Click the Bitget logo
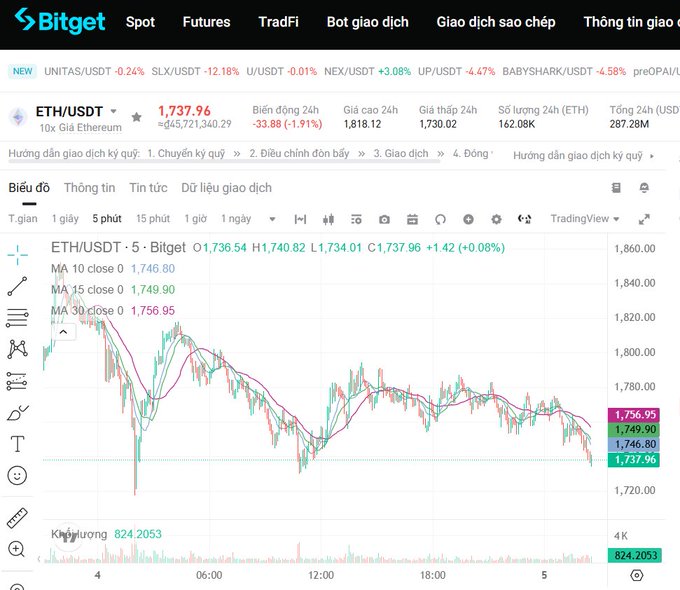 click(x=60, y=21)
